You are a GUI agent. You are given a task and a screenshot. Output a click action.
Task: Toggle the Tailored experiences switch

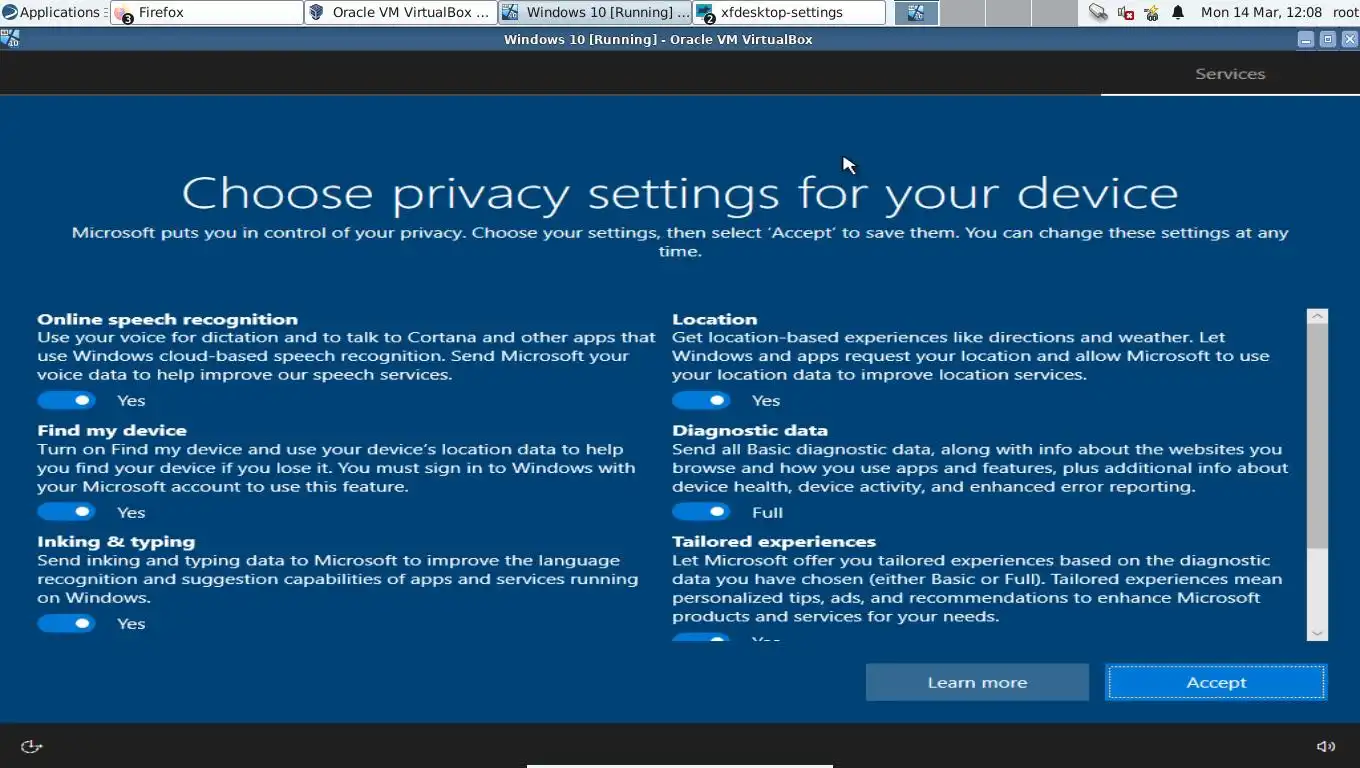[x=701, y=637]
